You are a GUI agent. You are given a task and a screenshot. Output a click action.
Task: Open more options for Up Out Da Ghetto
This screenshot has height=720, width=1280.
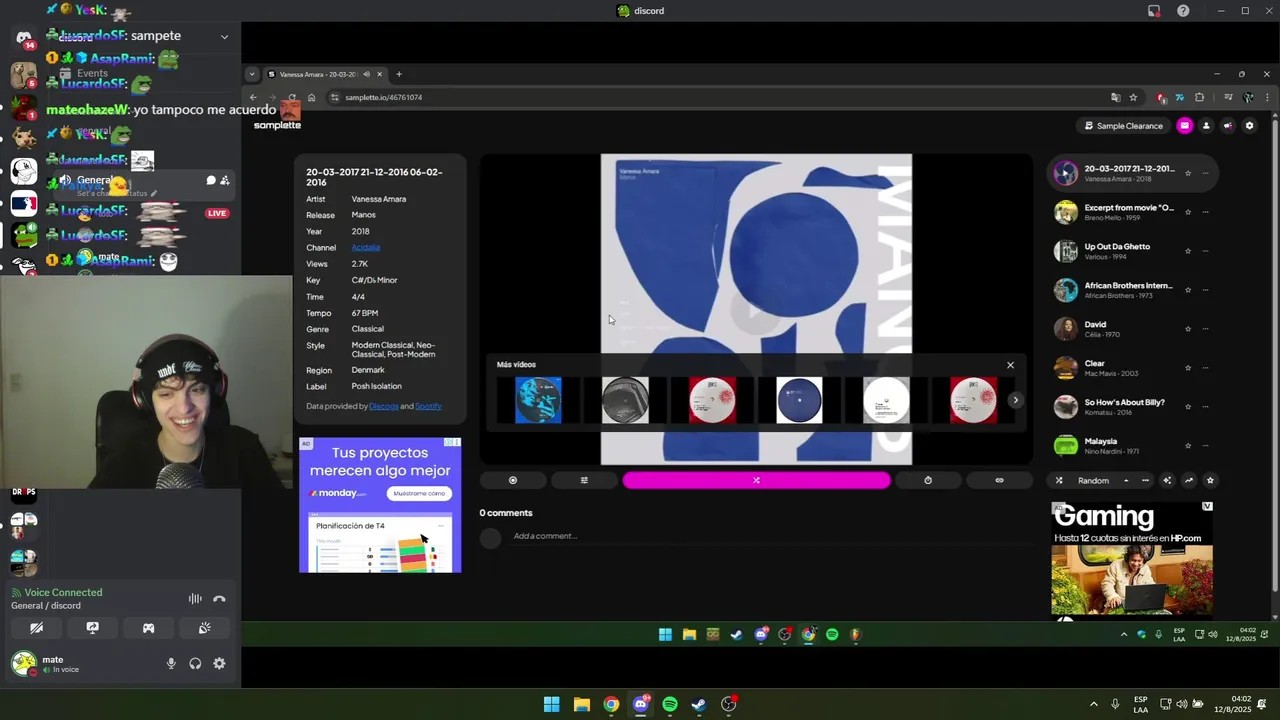click(1205, 251)
